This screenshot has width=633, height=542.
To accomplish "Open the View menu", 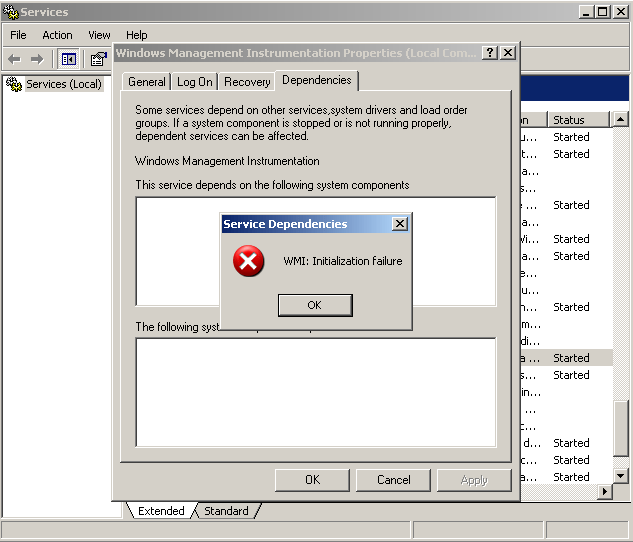I will pyautogui.click(x=99, y=35).
